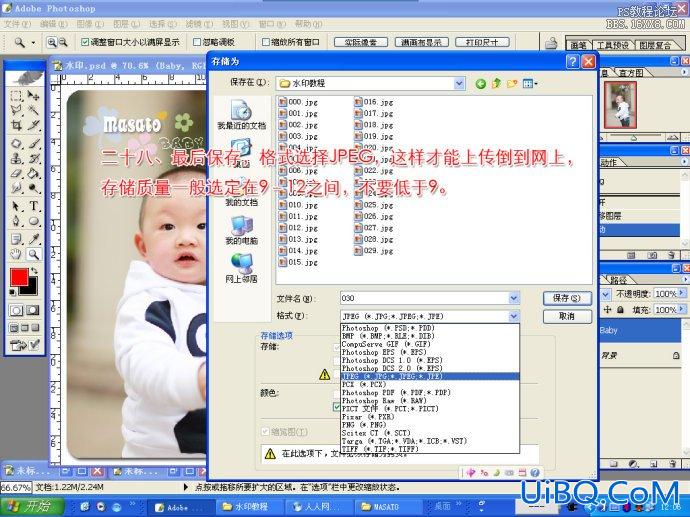
Task: Open the file name (文件名) dropdown arrow
Action: tap(514, 298)
